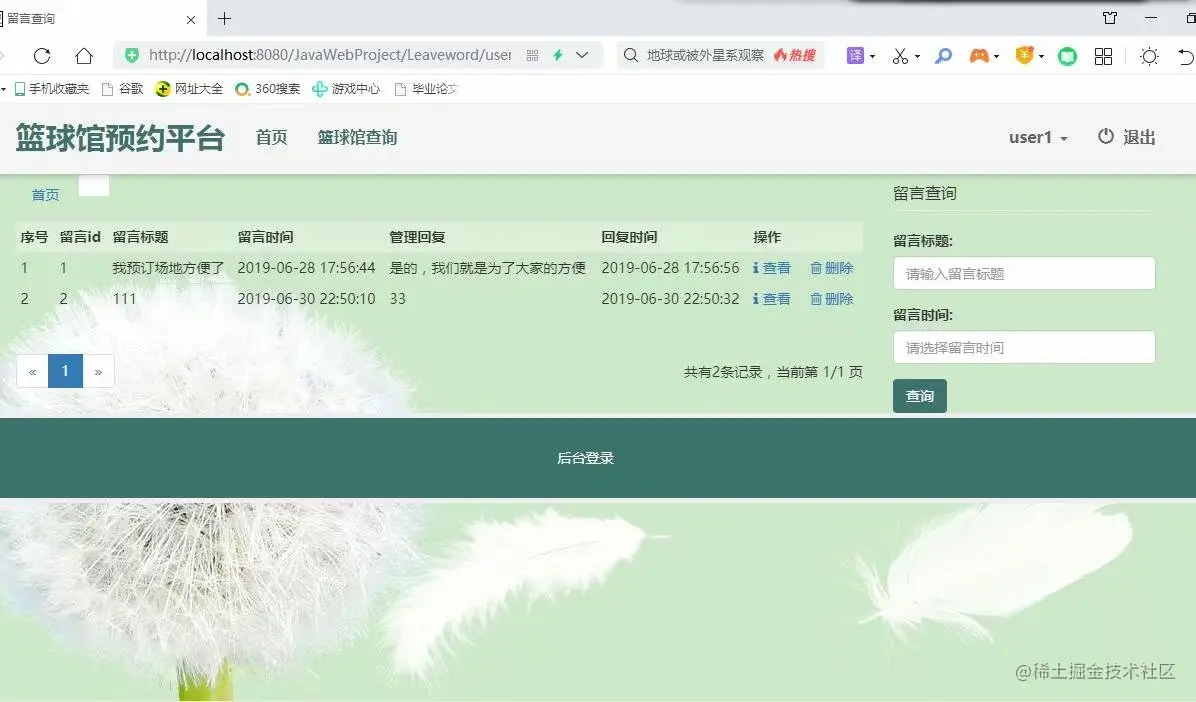The image size is (1196, 702).
Task: Expand the scissors tool dropdown arrow
Action: pos(918,56)
